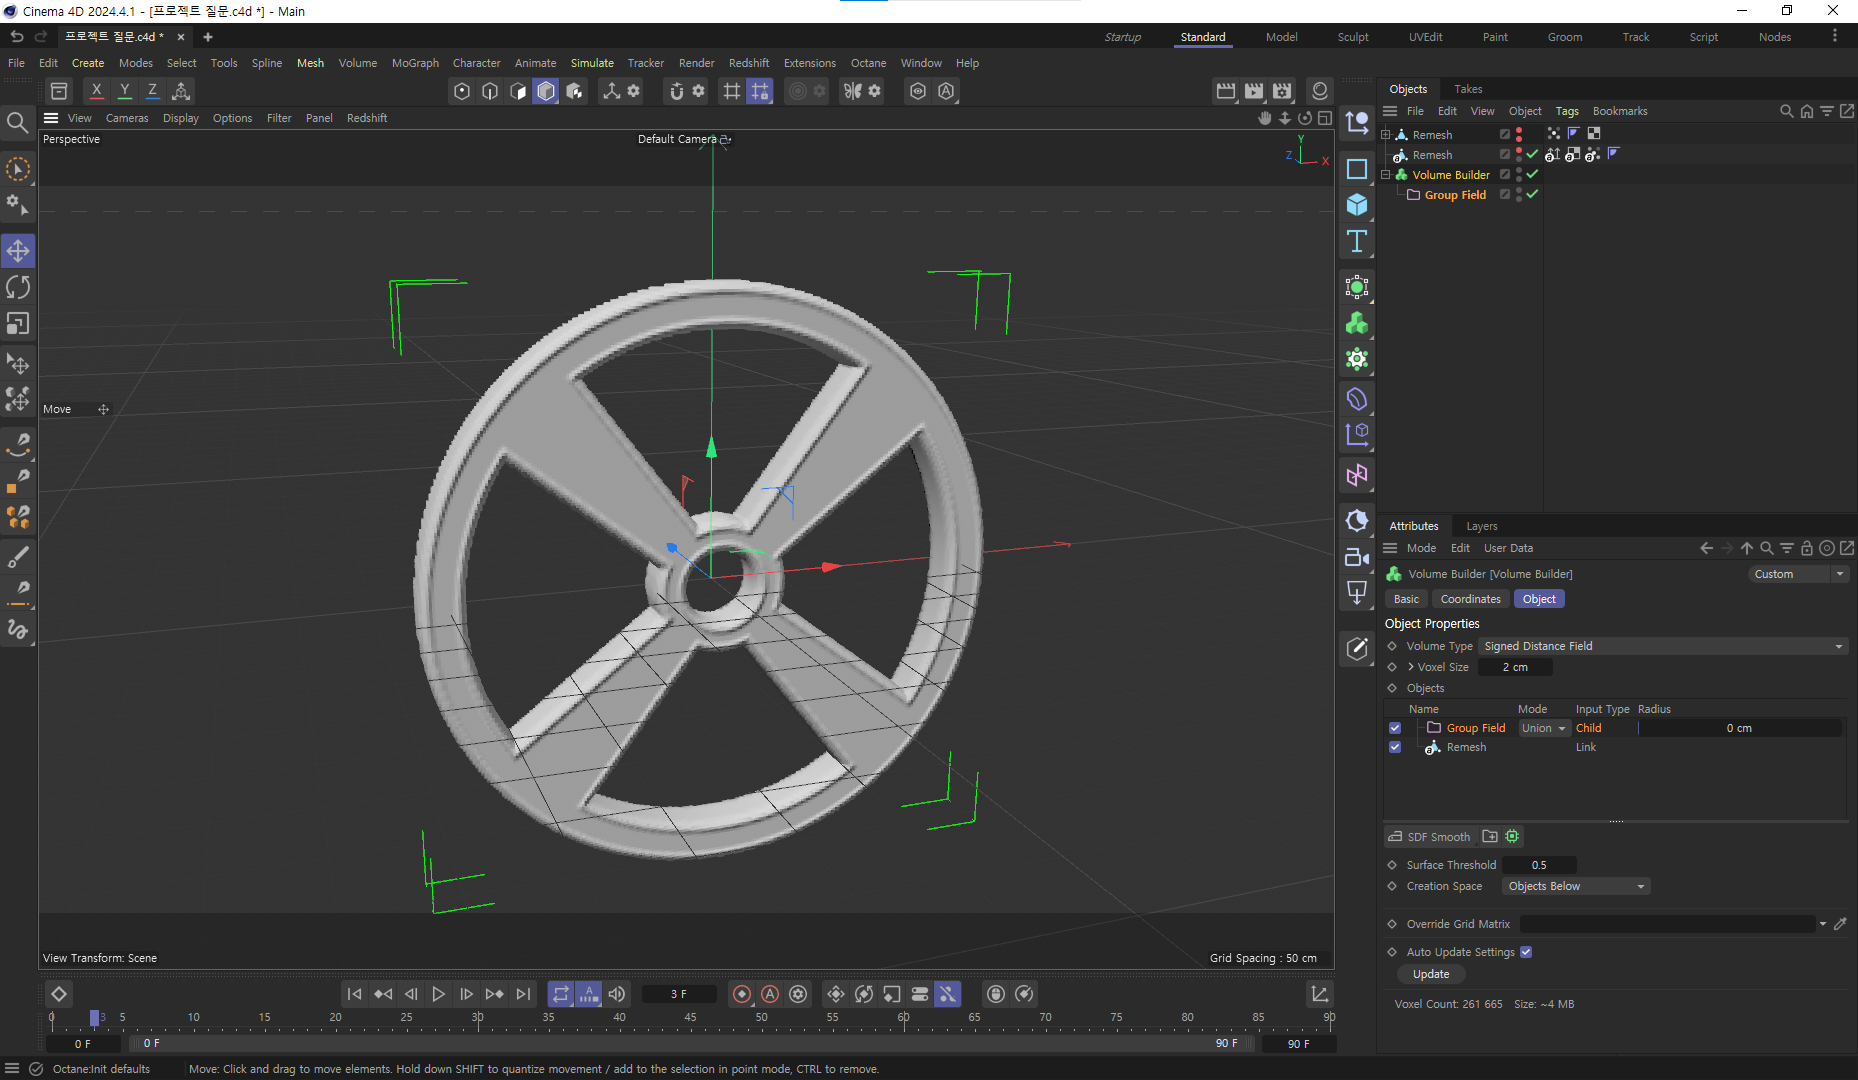1858x1080 pixels.
Task: Expand the Voxel Size parameter
Action: (x=1410, y=667)
